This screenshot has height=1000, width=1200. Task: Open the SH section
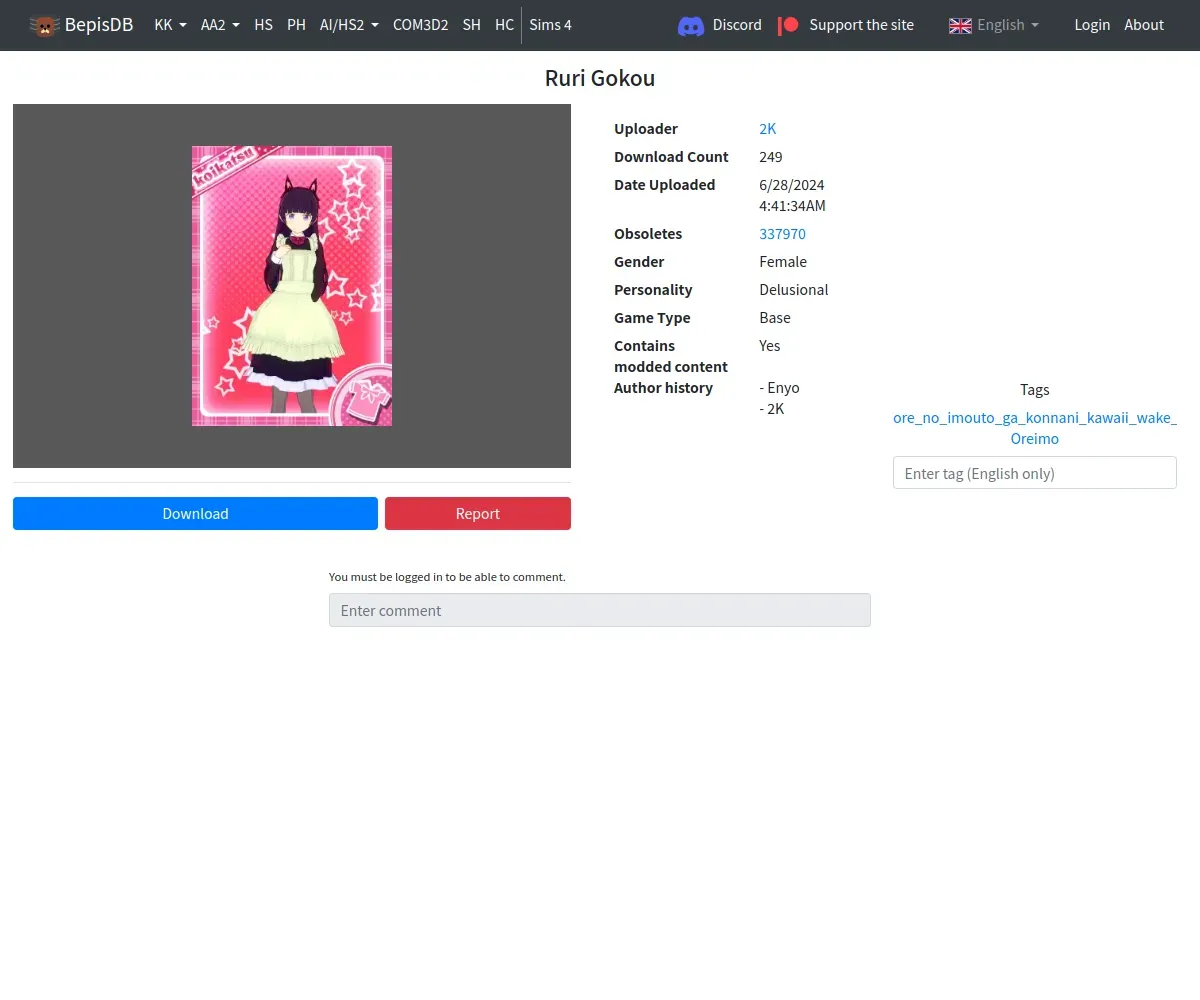pos(472,25)
